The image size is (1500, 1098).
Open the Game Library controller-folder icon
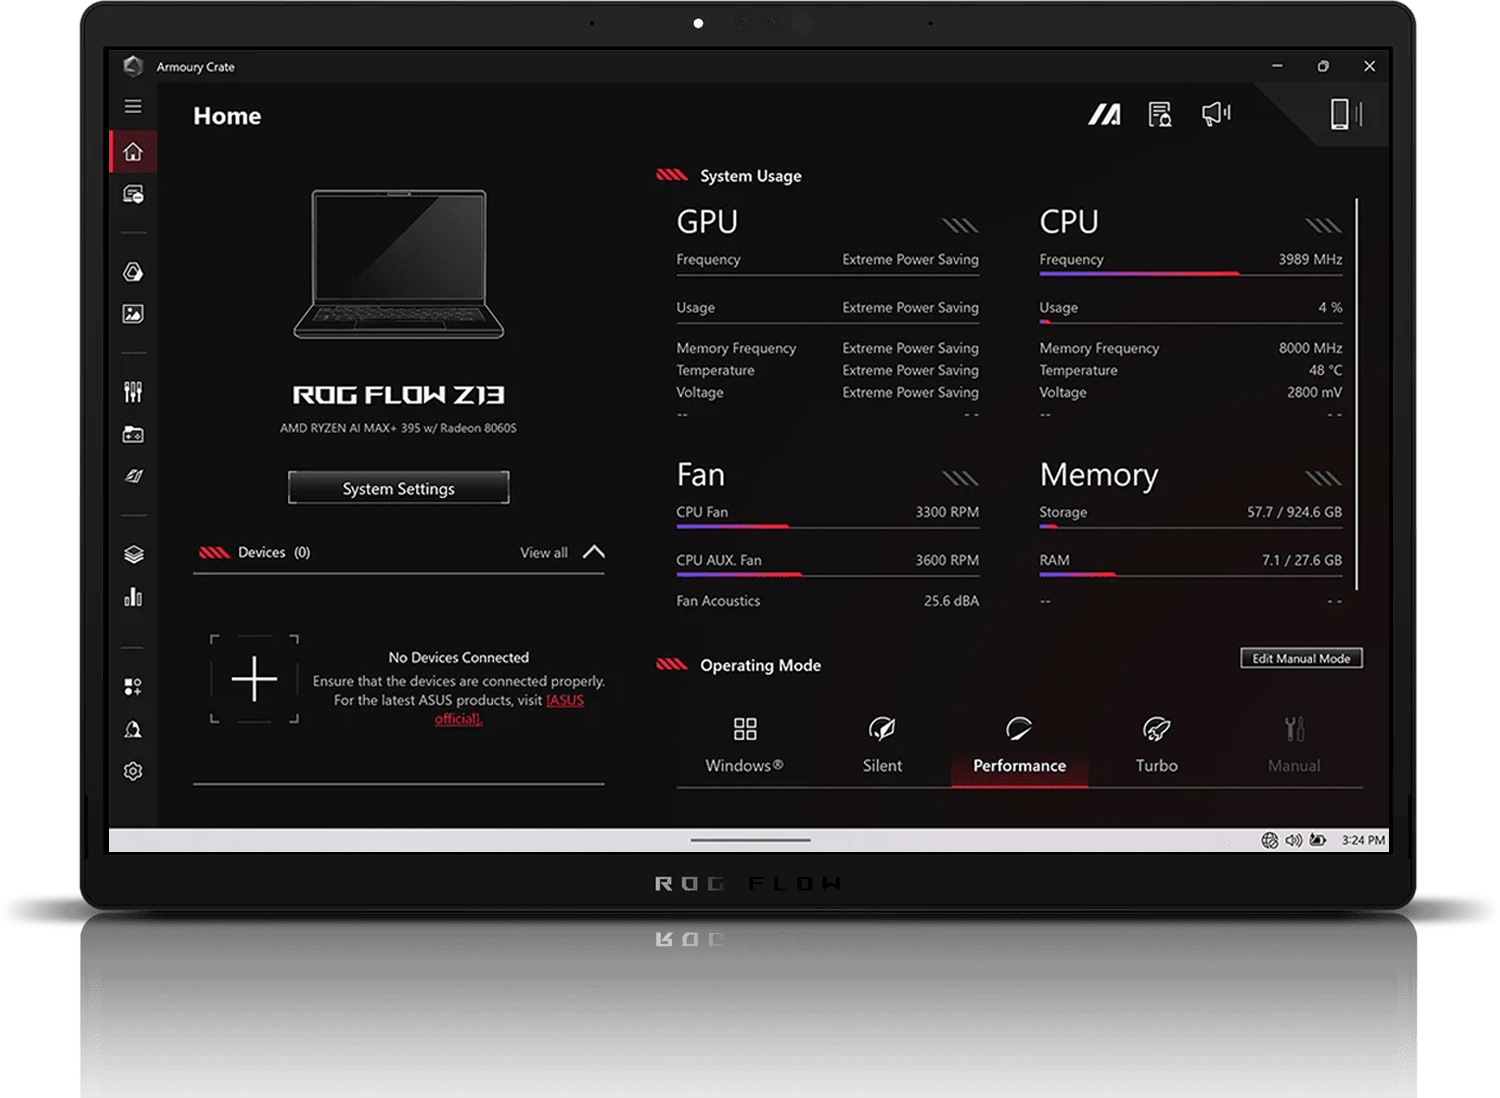[x=133, y=434]
